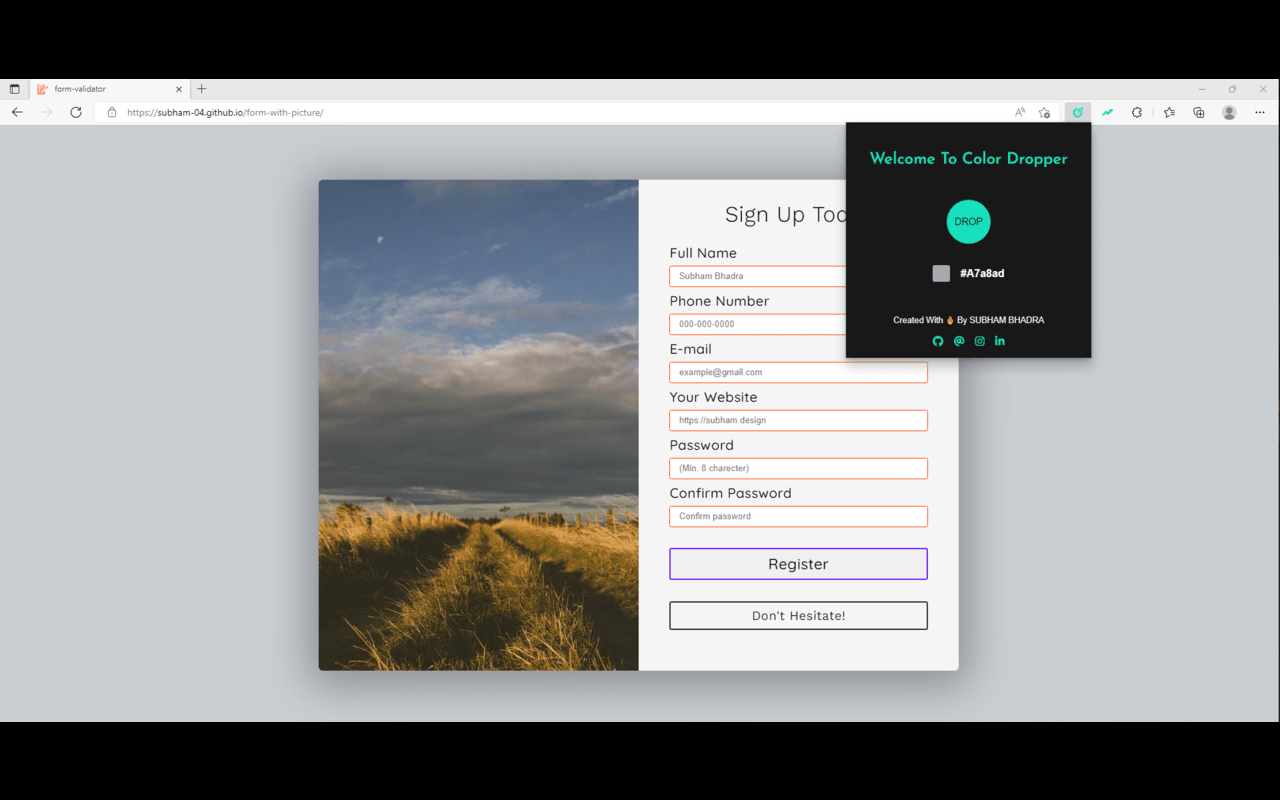Click the #A7a8ad color swatch
This screenshot has width=1280, height=800.
pyautogui.click(x=941, y=273)
